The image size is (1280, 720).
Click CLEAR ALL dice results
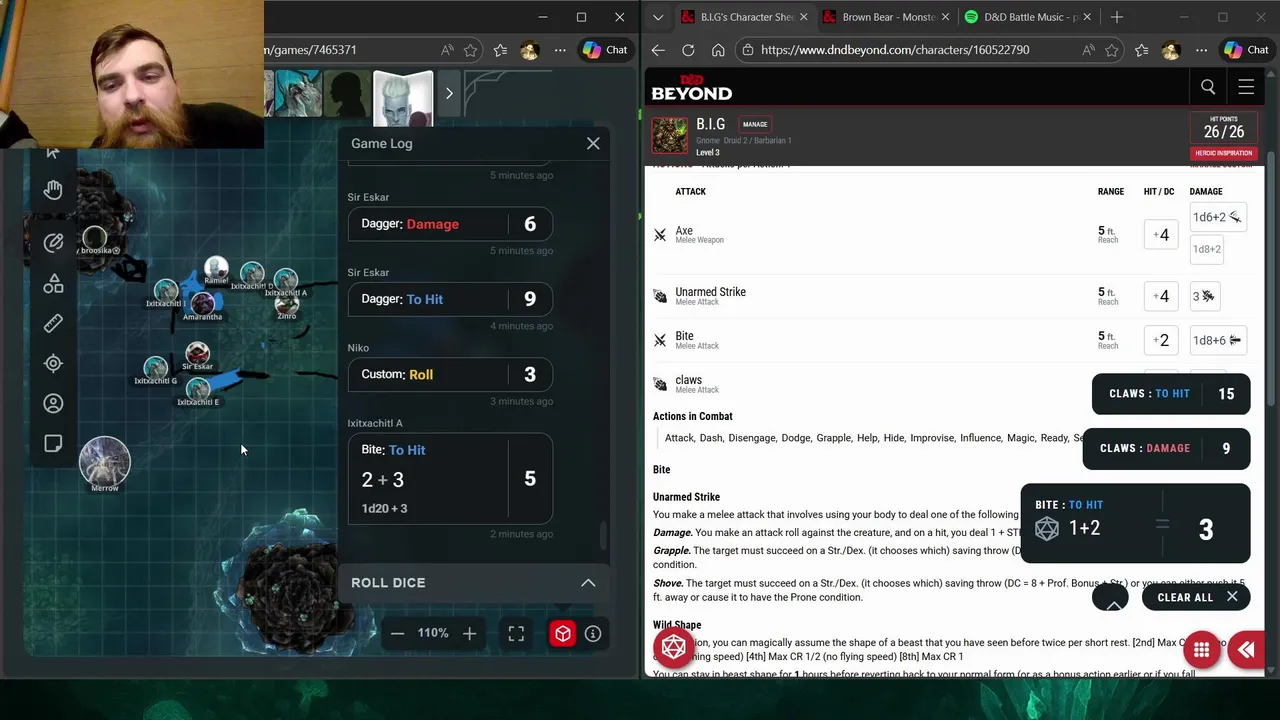[x=1196, y=597]
